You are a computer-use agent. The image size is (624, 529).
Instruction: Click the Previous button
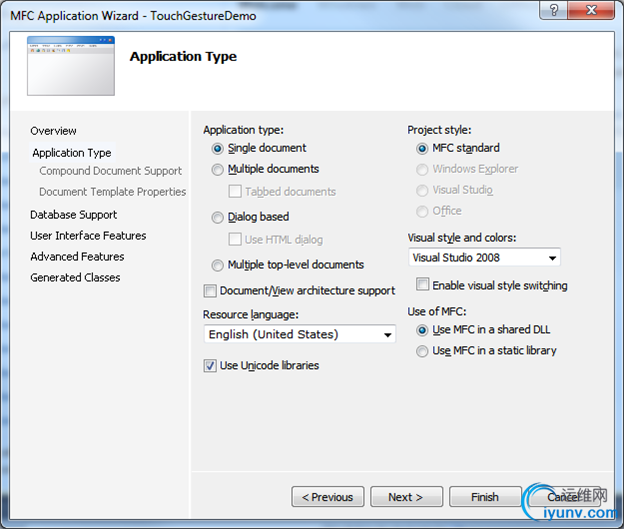(328, 497)
